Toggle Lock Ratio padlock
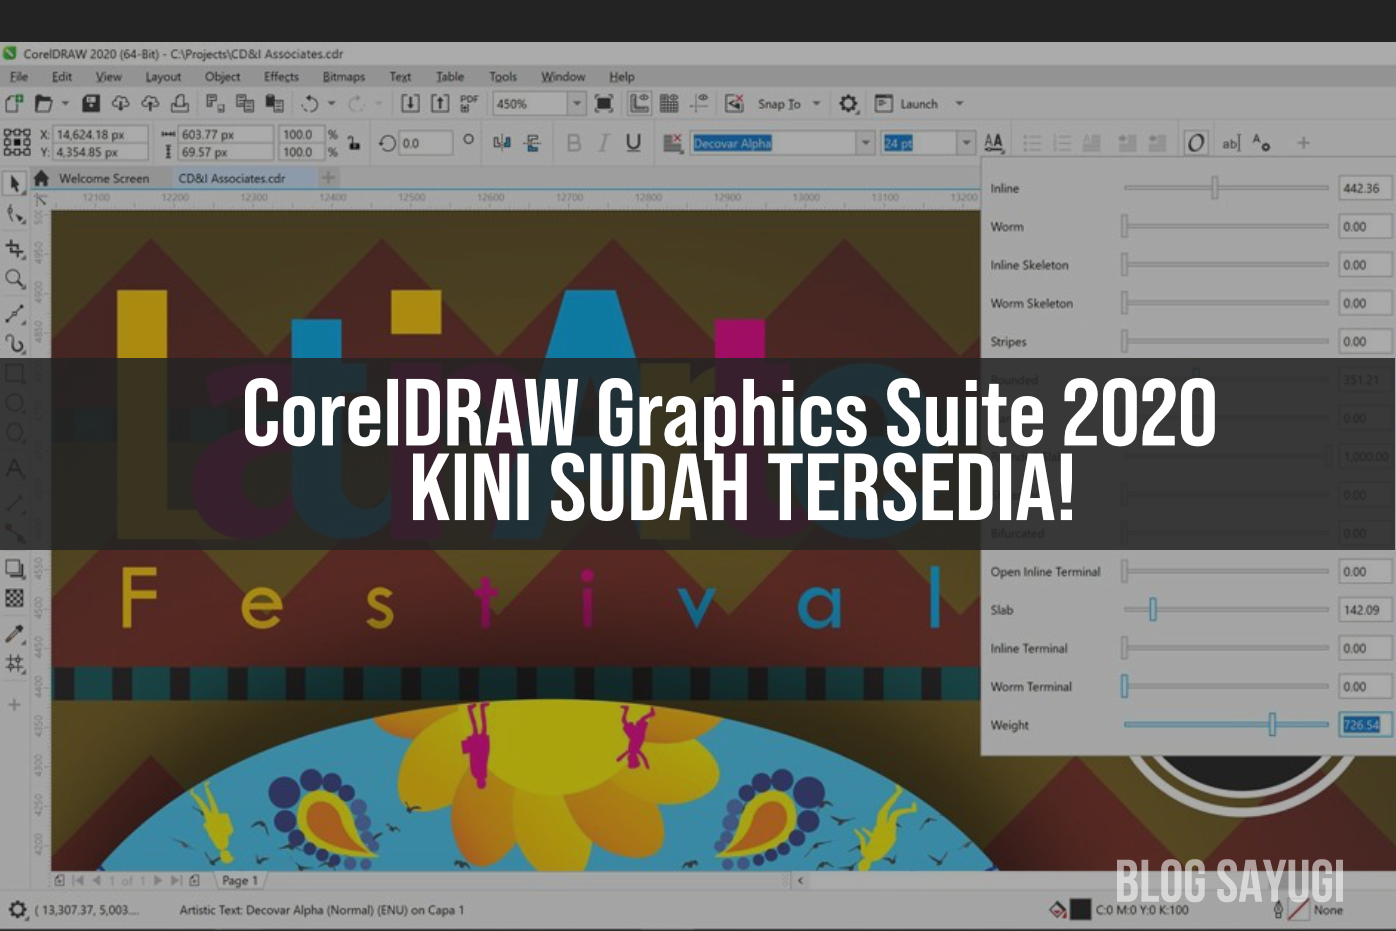Viewport: 1396px width, 931px height. 354,143
